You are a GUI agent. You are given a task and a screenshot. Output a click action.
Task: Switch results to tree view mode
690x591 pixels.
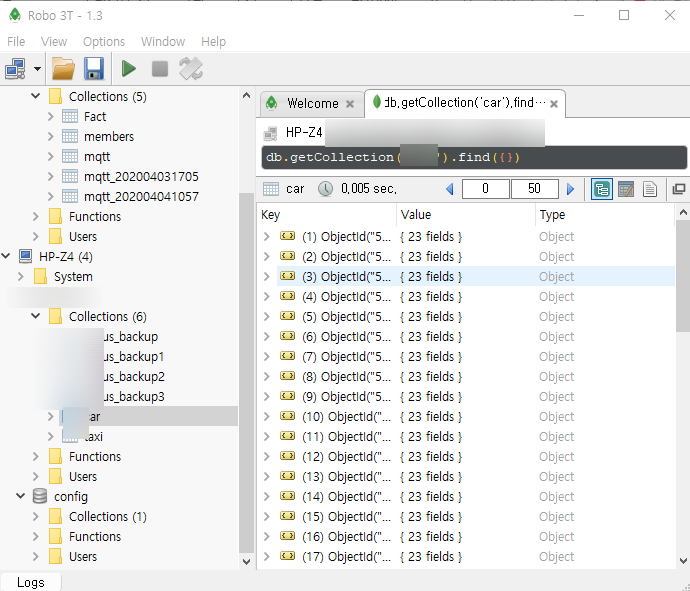coord(602,189)
